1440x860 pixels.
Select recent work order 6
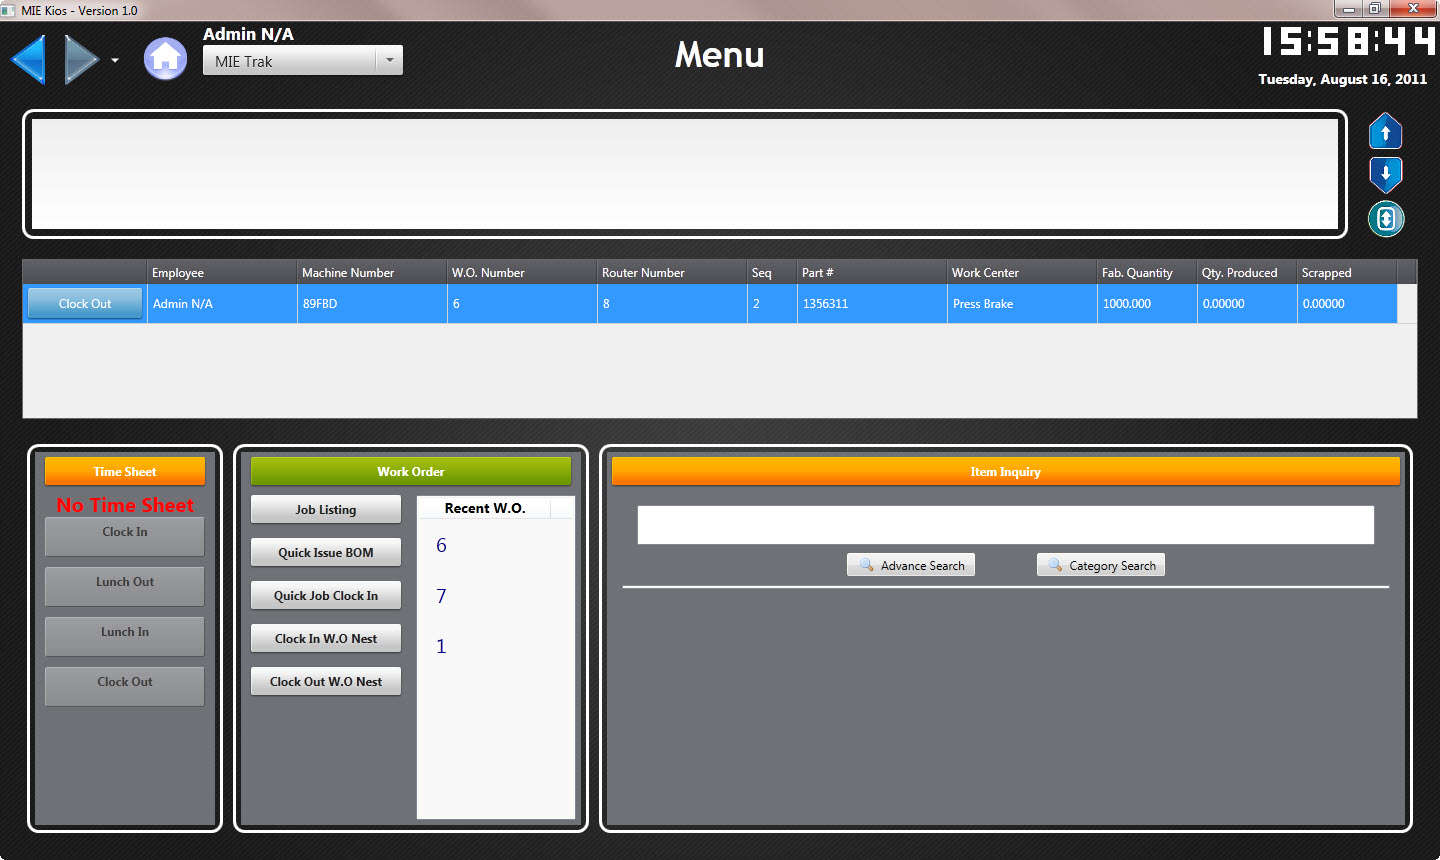tap(441, 545)
